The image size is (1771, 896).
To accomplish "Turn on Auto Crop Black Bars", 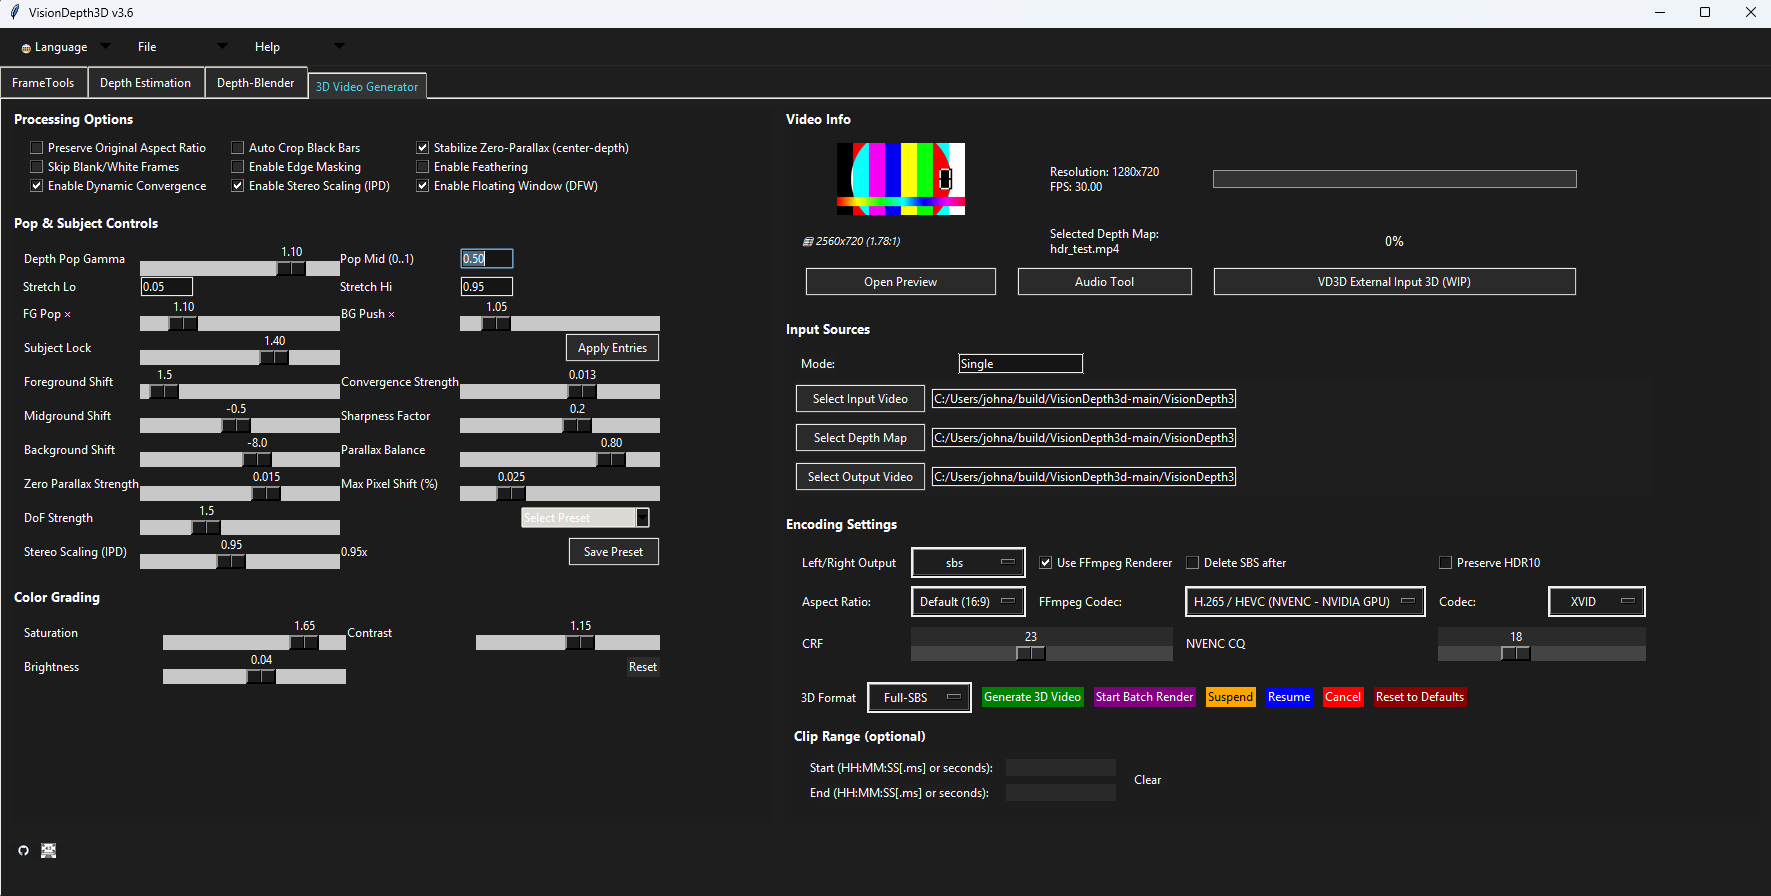I will click(238, 148).
